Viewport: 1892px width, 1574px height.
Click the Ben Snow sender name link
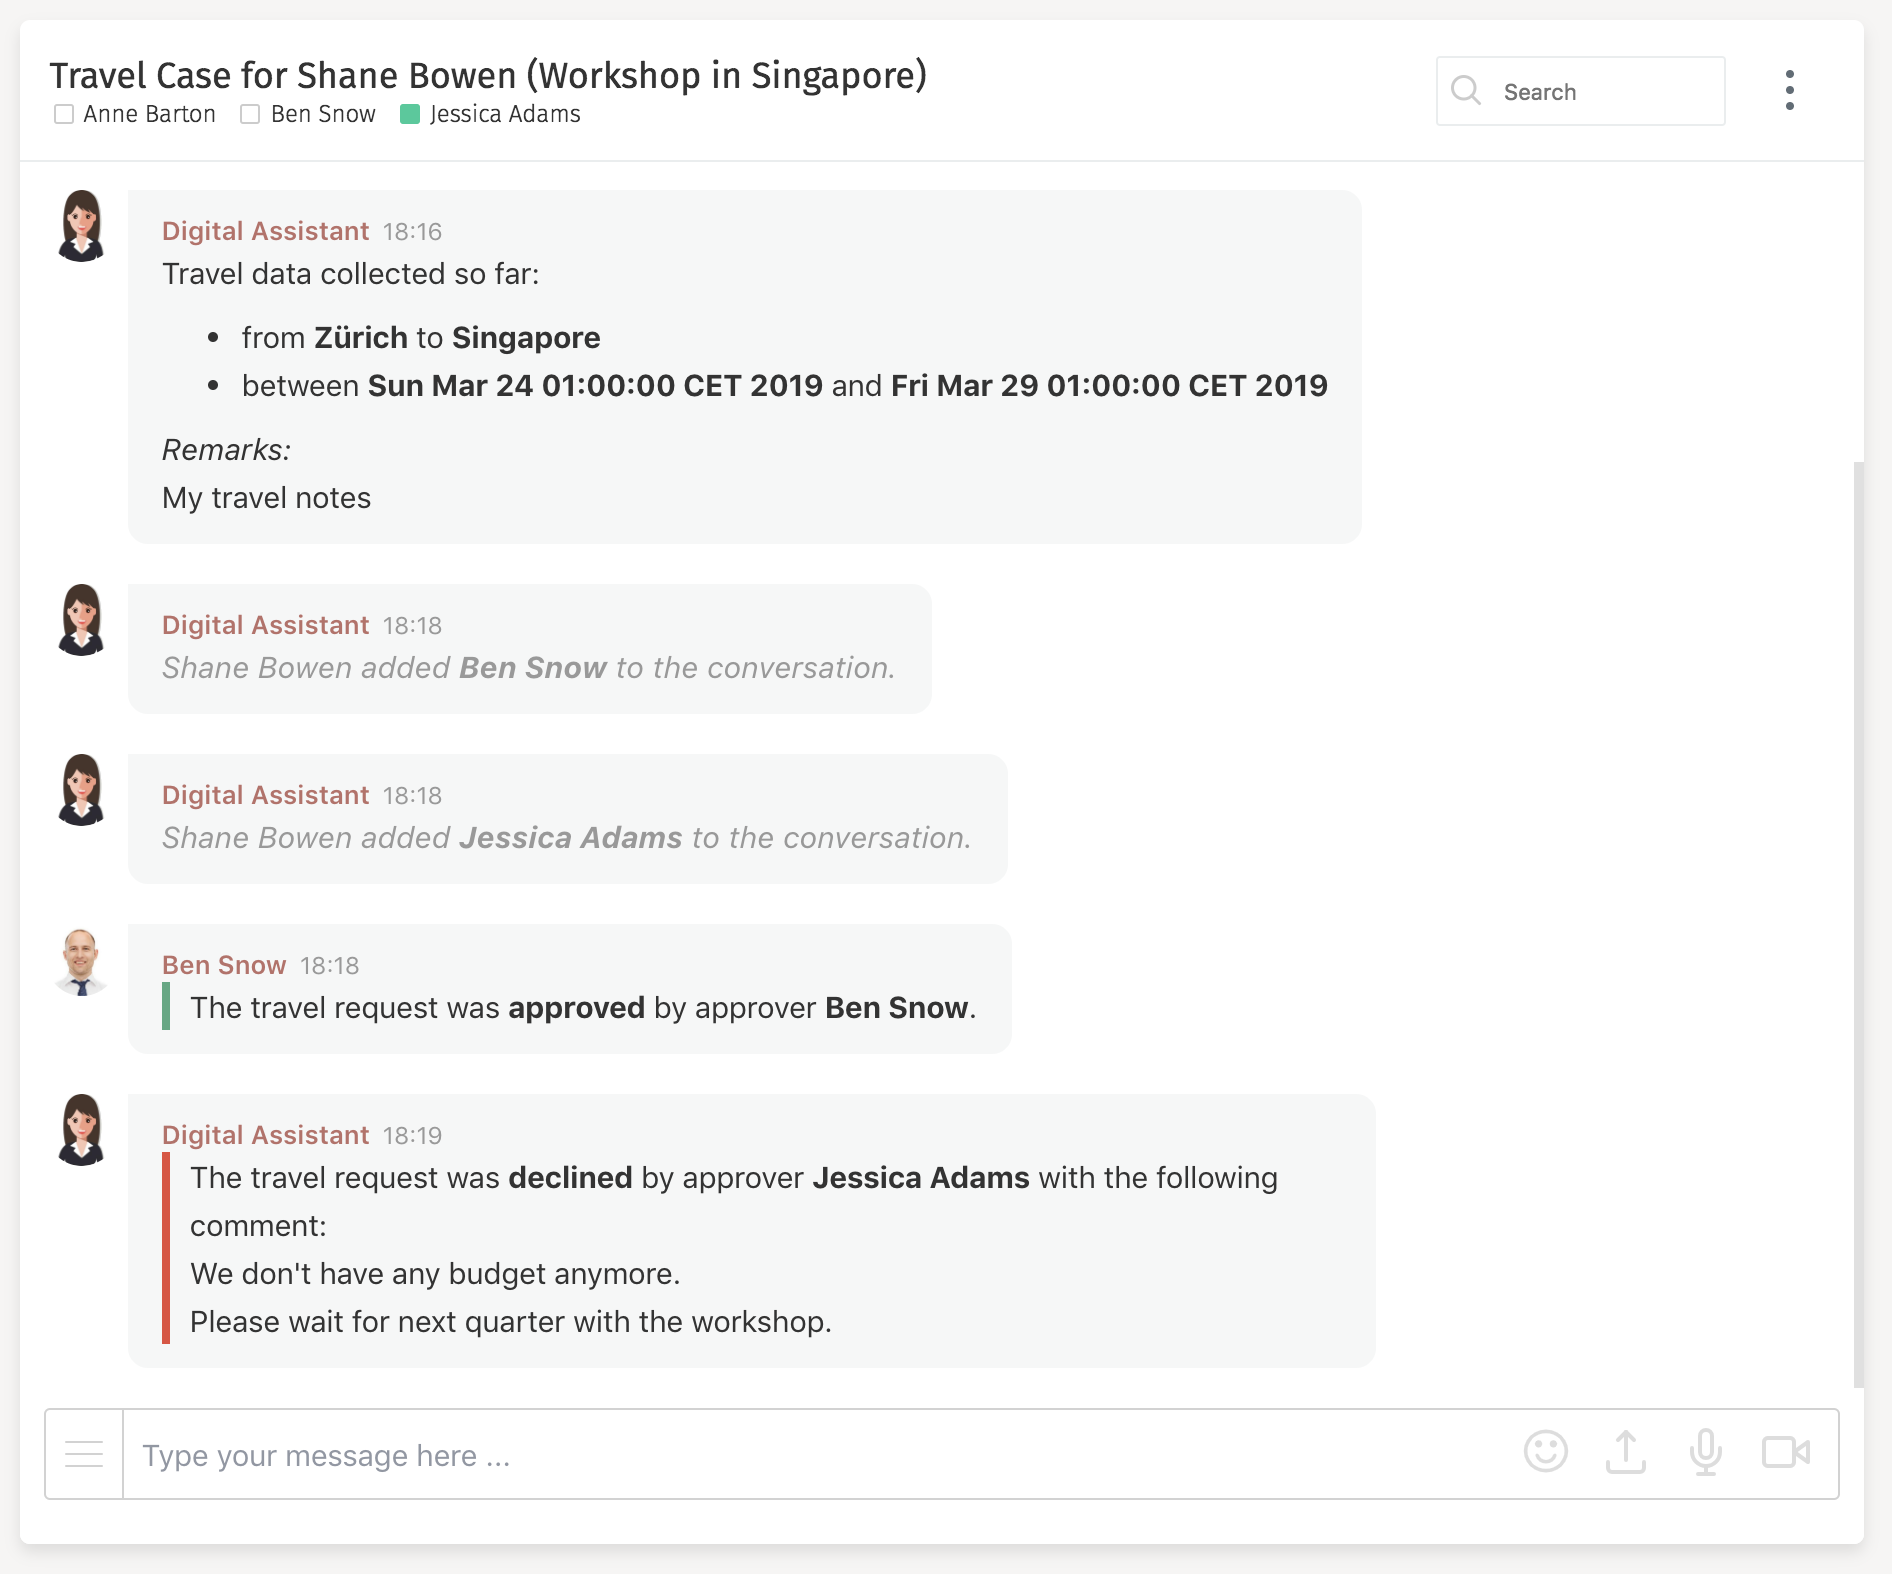(223, 964)
